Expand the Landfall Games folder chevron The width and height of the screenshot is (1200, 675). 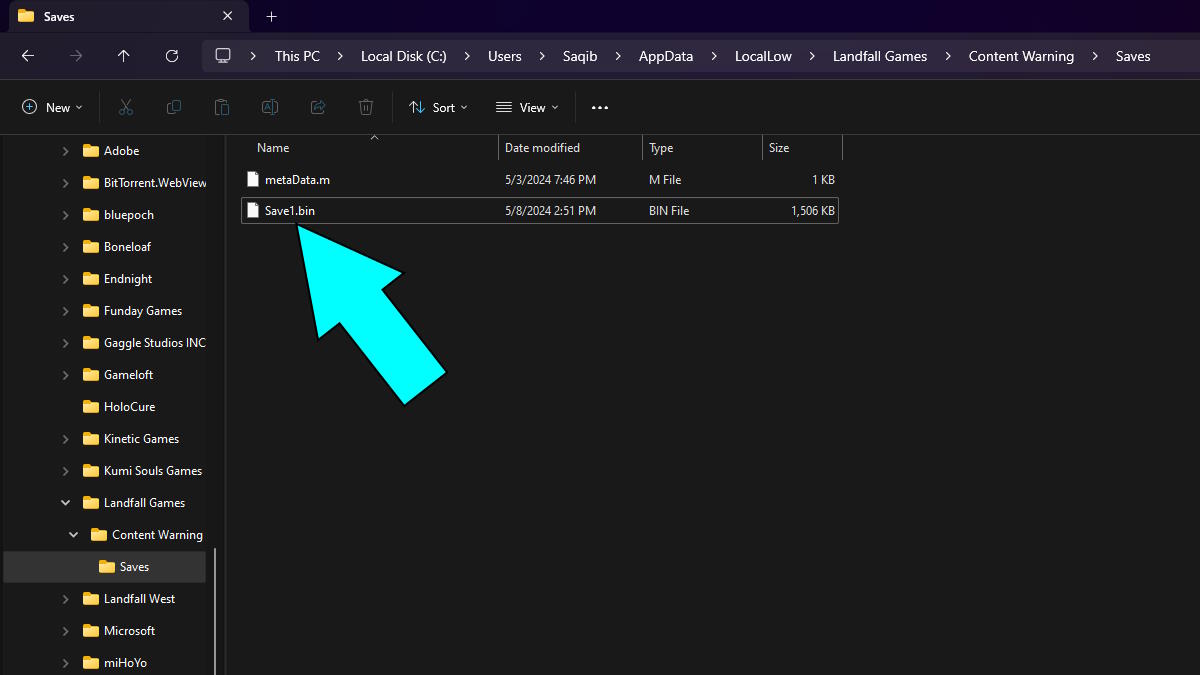(x=65, y=502)
